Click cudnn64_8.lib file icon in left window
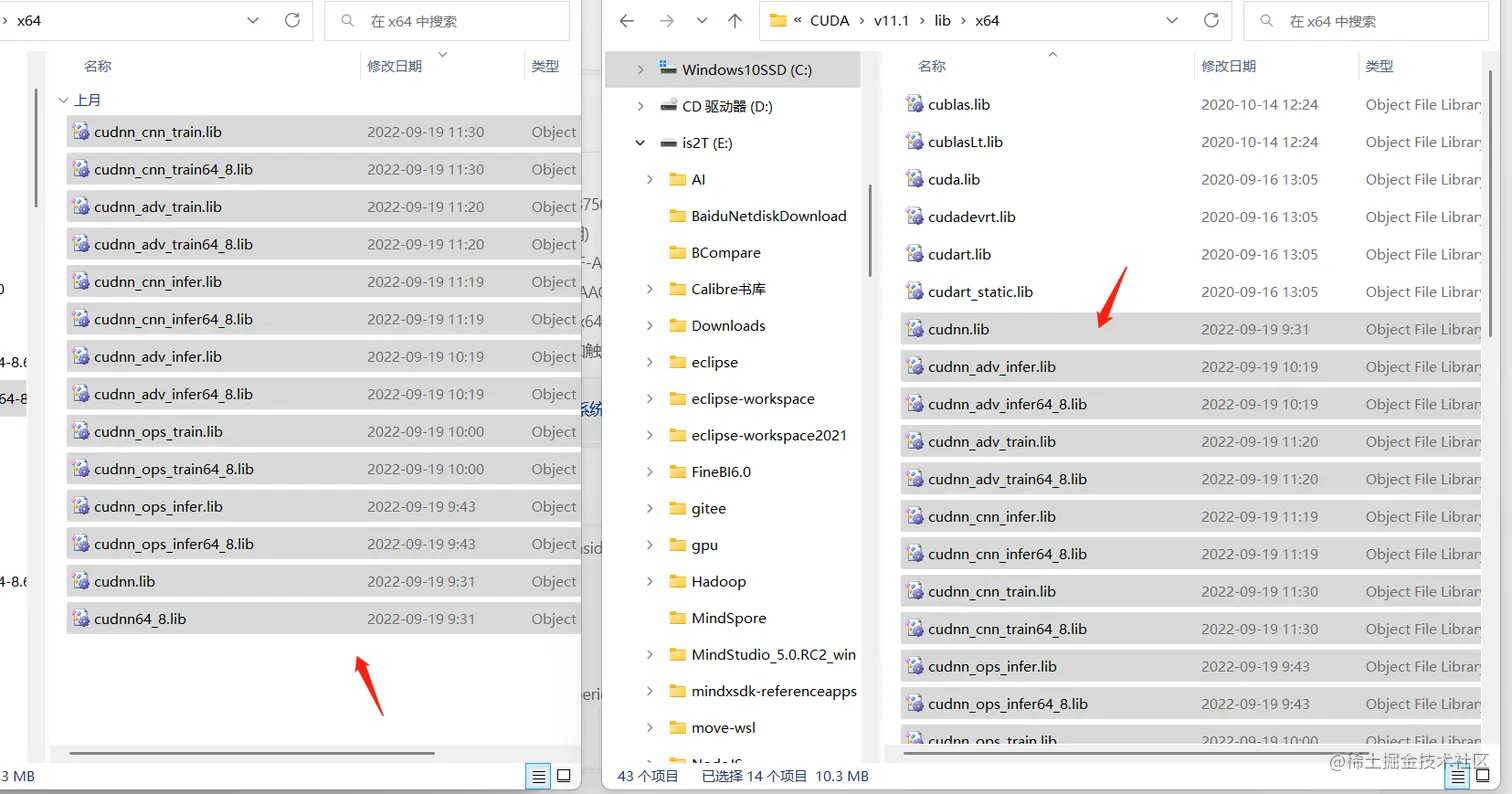1512x794 pixels. pyautogui.click(x=80, y=619)
